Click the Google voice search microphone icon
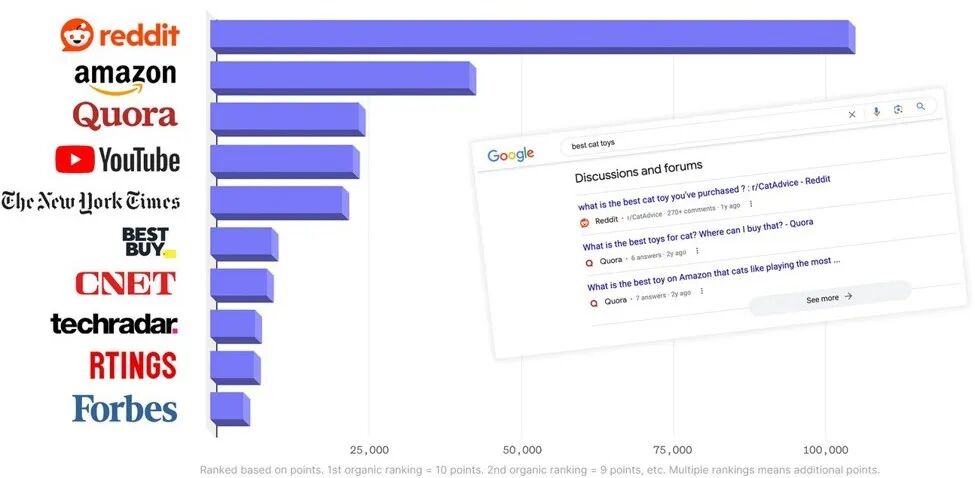The height and width of the screenshot is (478, 975). (876, 112)
